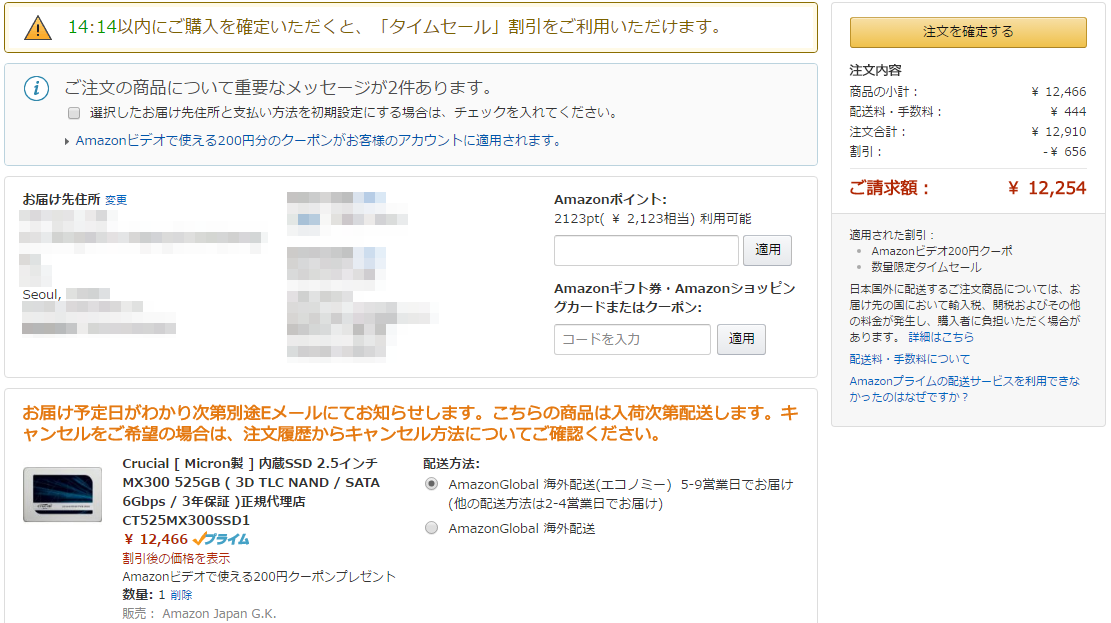The image size is (1111, 623).
Task: Open the Crucial SSD product thumbnail
Action: tap(62, 494)
